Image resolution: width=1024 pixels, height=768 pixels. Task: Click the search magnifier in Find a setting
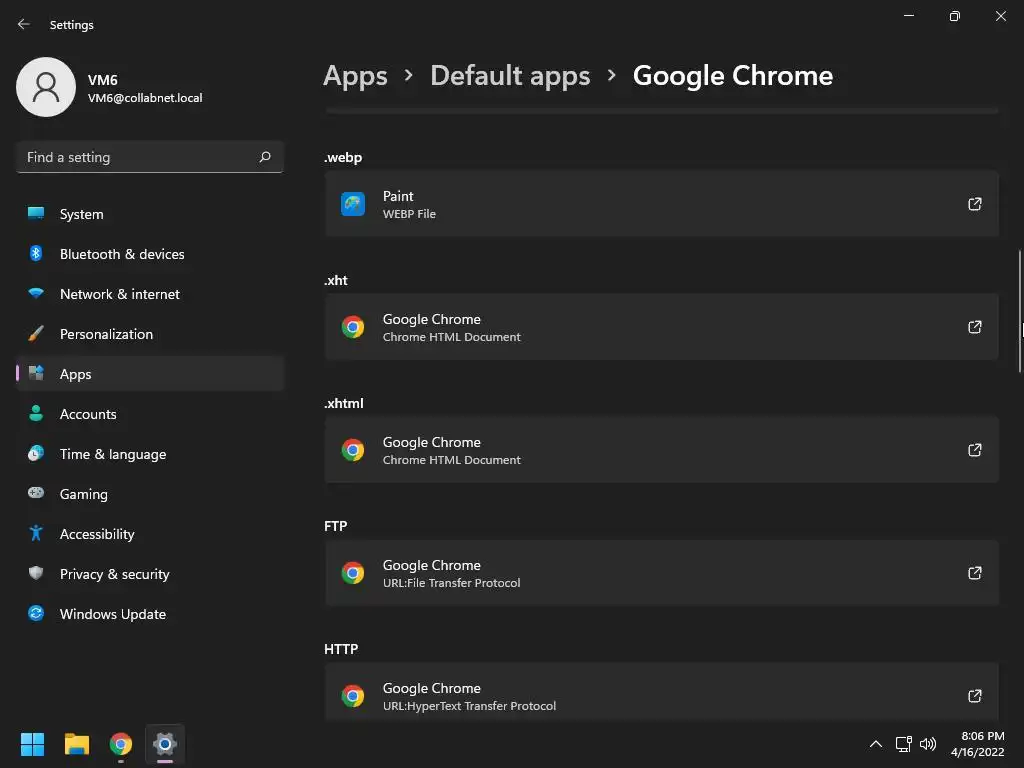point(265,157)
